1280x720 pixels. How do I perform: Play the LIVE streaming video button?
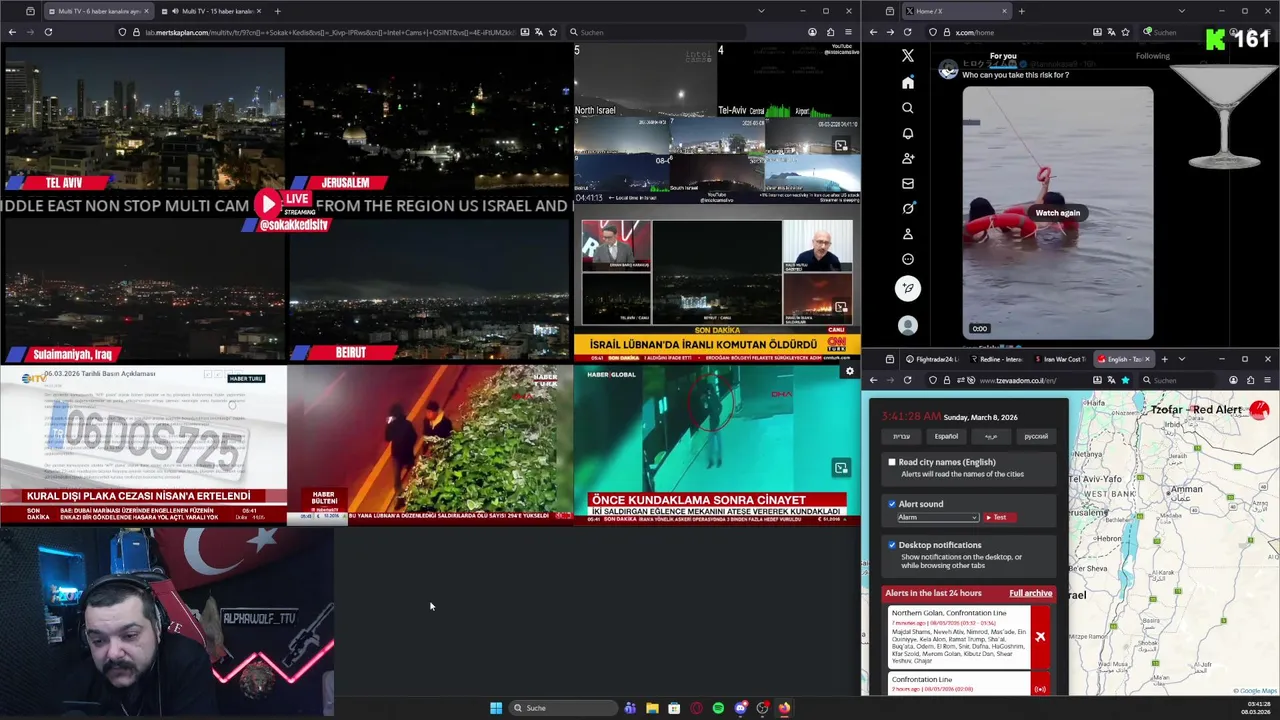coord(267,204)
